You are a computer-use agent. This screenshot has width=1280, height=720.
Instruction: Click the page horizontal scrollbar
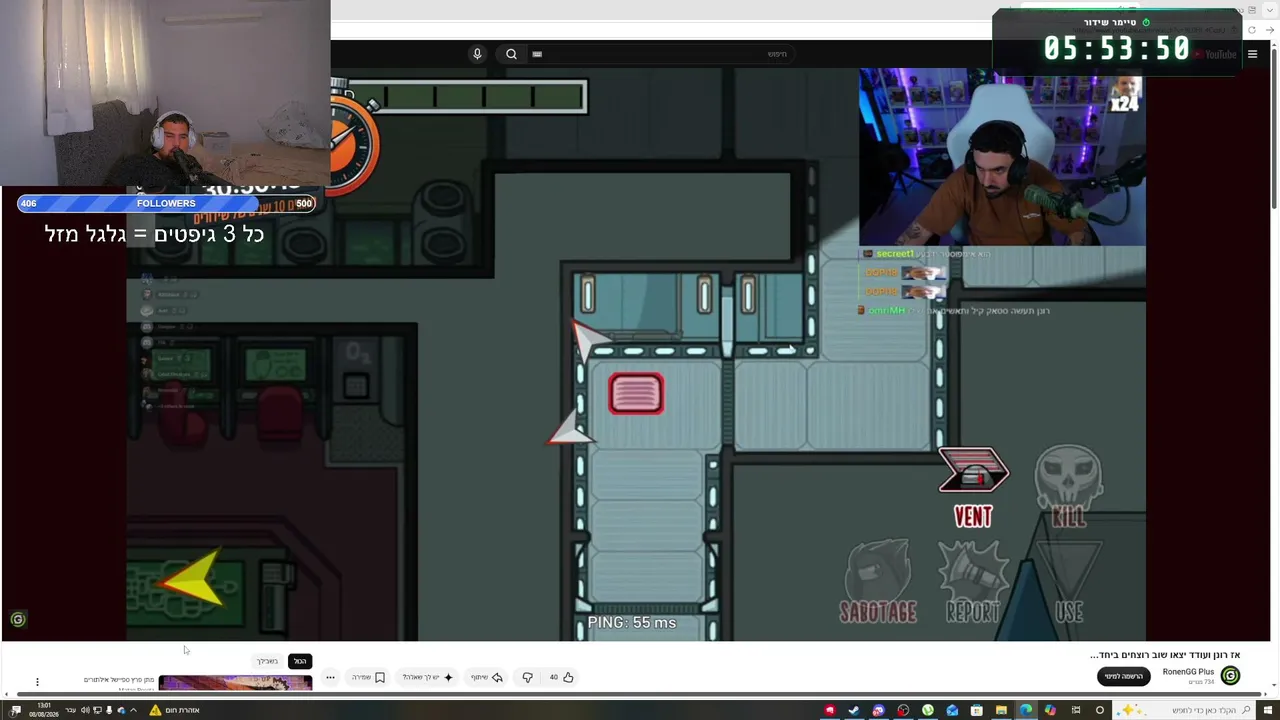pos(640,694)
